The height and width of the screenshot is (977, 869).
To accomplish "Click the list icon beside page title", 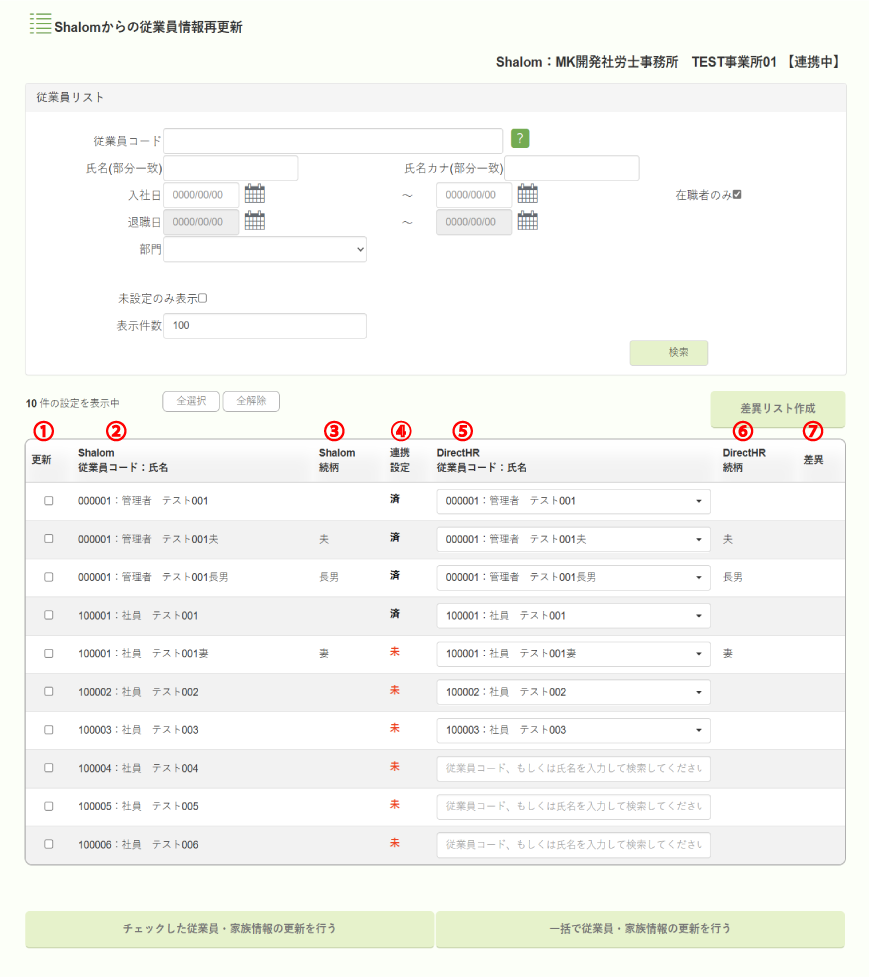I will pyautogui.click(x=40, y=25).
